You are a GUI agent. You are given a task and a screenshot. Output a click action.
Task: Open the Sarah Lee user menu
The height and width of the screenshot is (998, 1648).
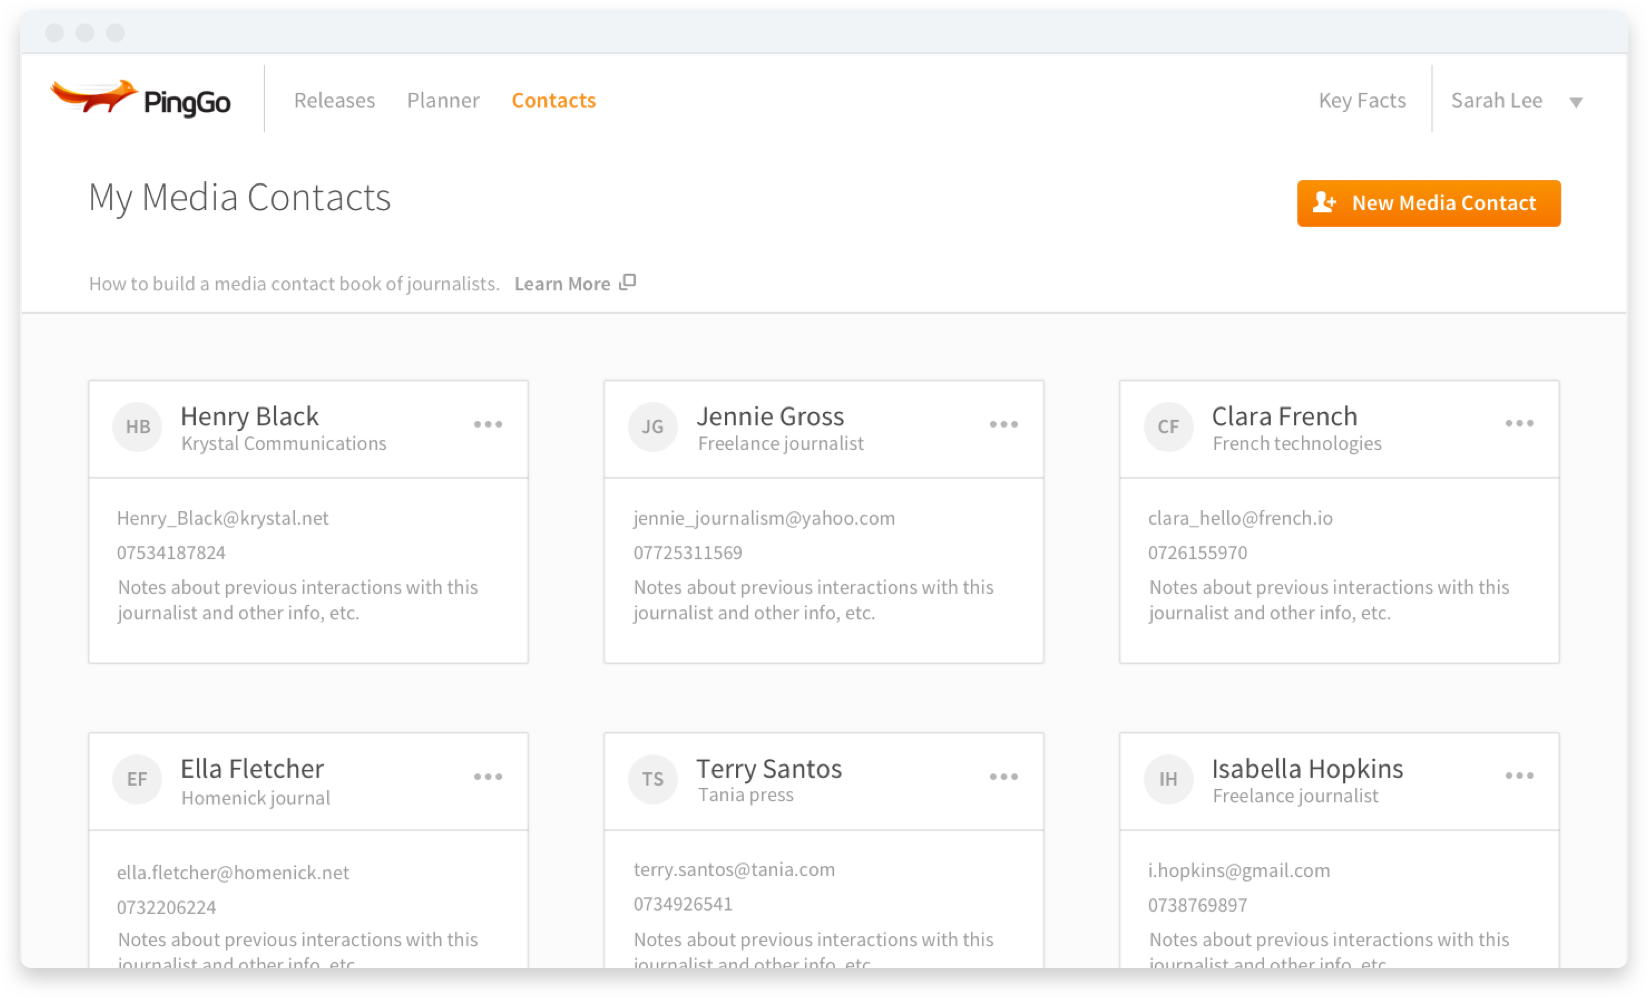click(x=1496, y=101)
